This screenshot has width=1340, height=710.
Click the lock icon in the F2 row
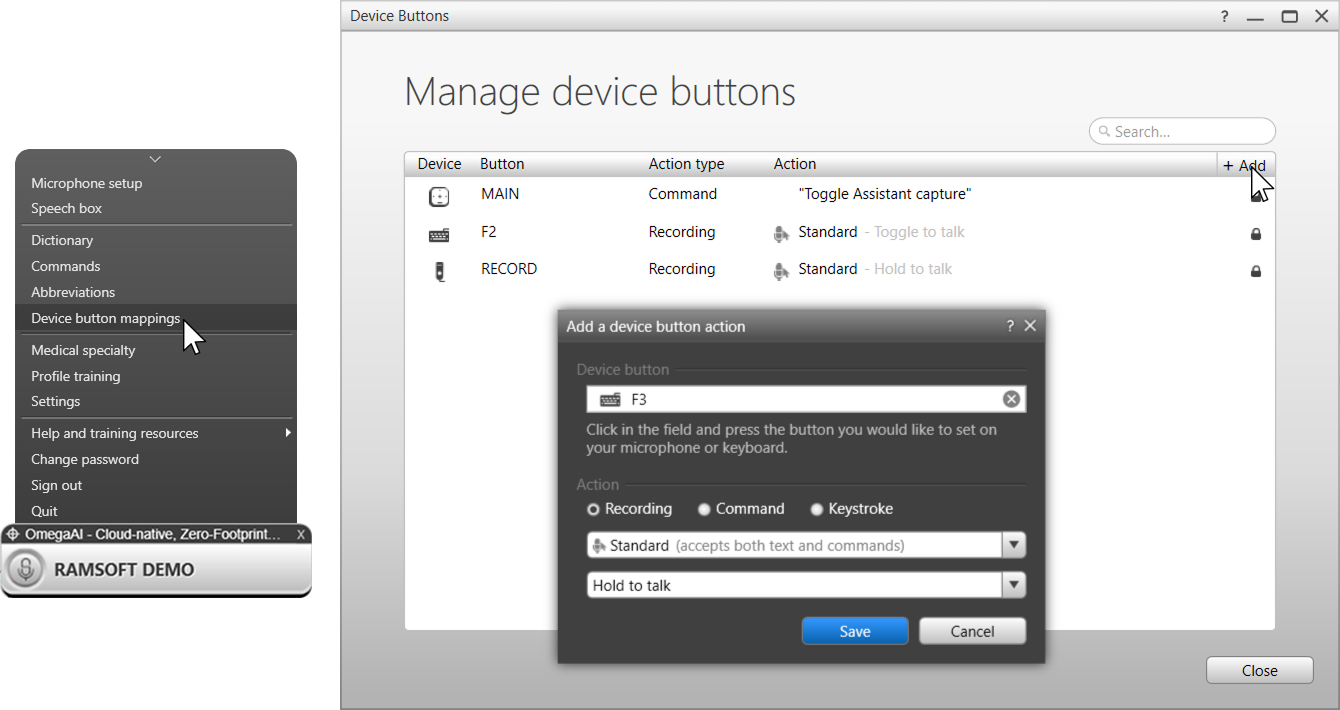pyautogui.click(x=1256, y=234)
